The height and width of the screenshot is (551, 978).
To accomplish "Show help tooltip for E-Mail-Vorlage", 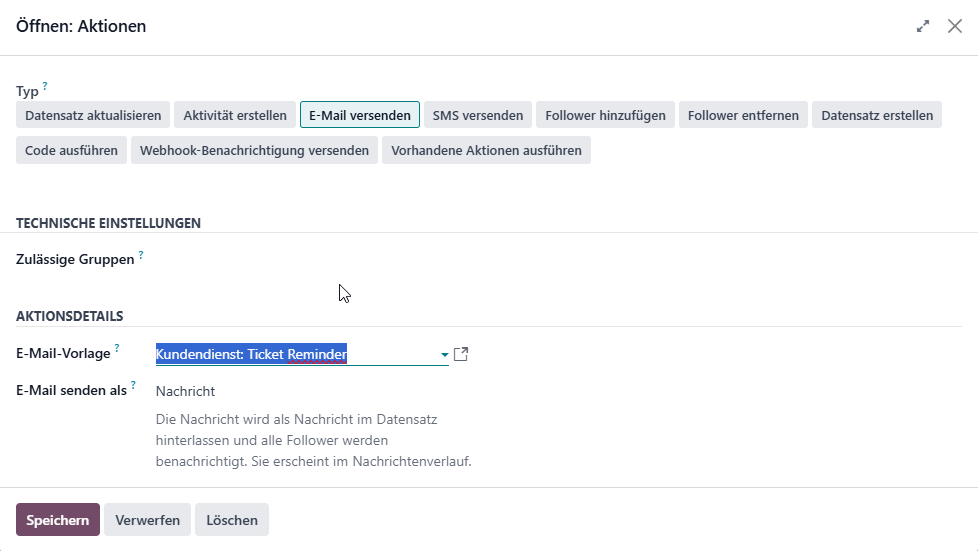I will 117,348.
